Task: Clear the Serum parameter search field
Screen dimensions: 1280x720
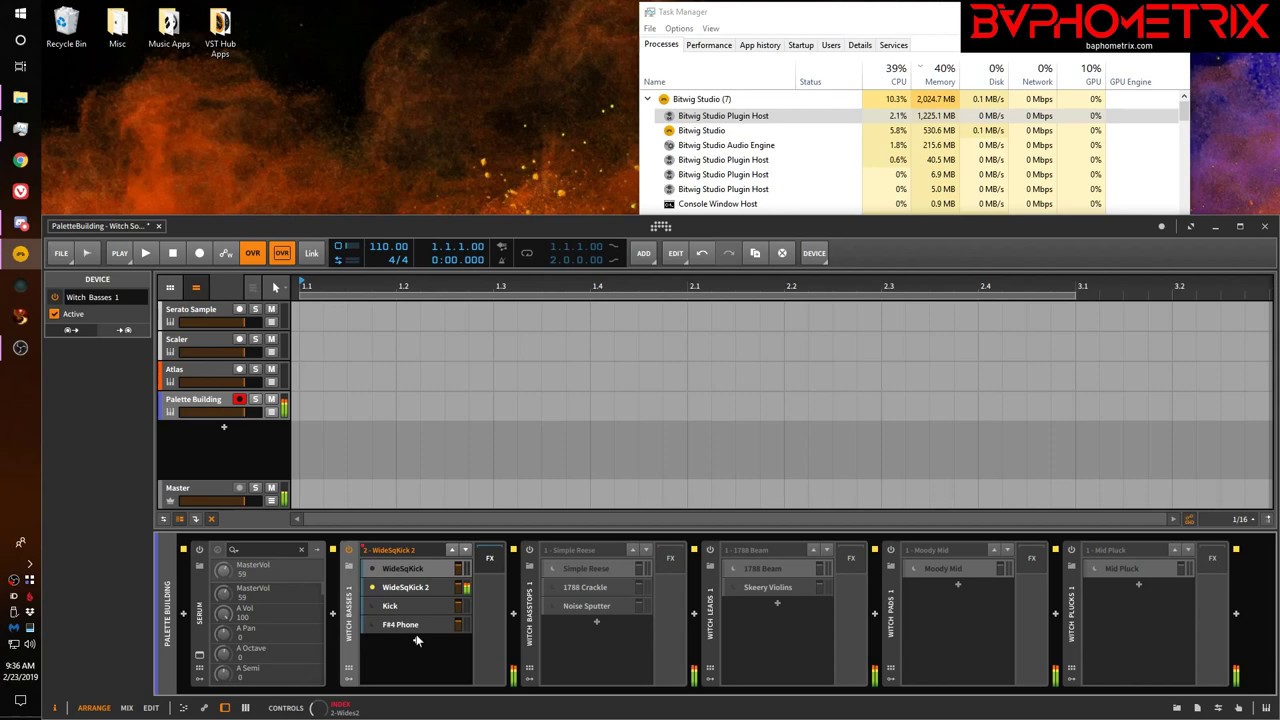Action: 301,549
